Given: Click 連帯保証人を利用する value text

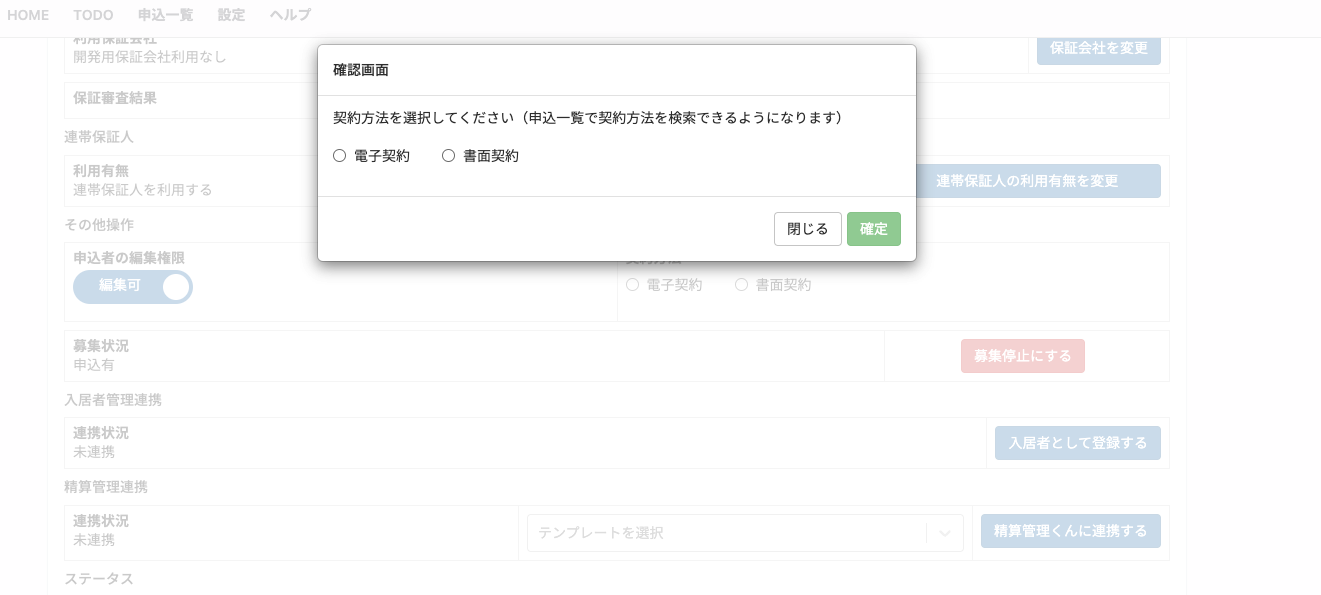Looking at the screenshot, I should point(143,190).
